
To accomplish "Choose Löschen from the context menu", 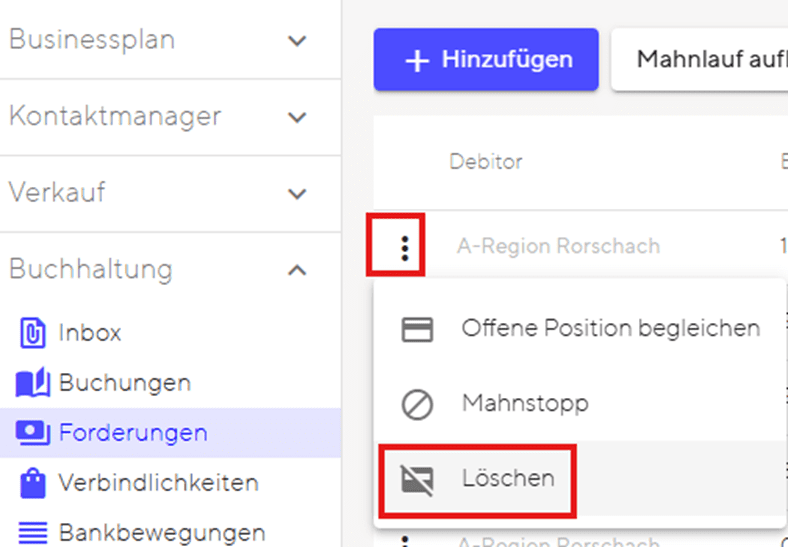I will coord(508,479).
